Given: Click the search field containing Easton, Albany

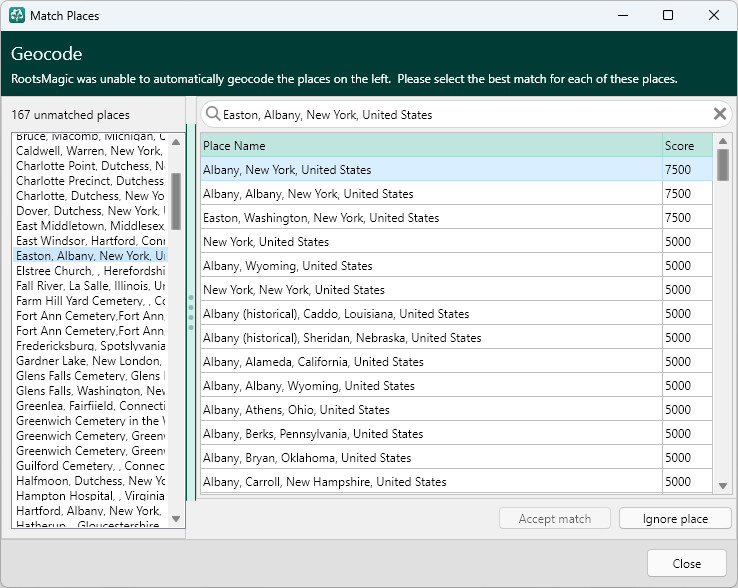Looking at the screenshot, I should [x=466, y=114].
